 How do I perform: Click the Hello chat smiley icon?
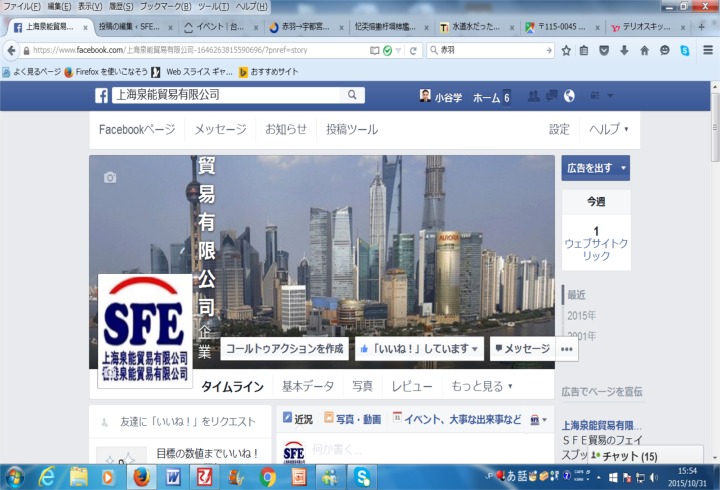point(664,51)
